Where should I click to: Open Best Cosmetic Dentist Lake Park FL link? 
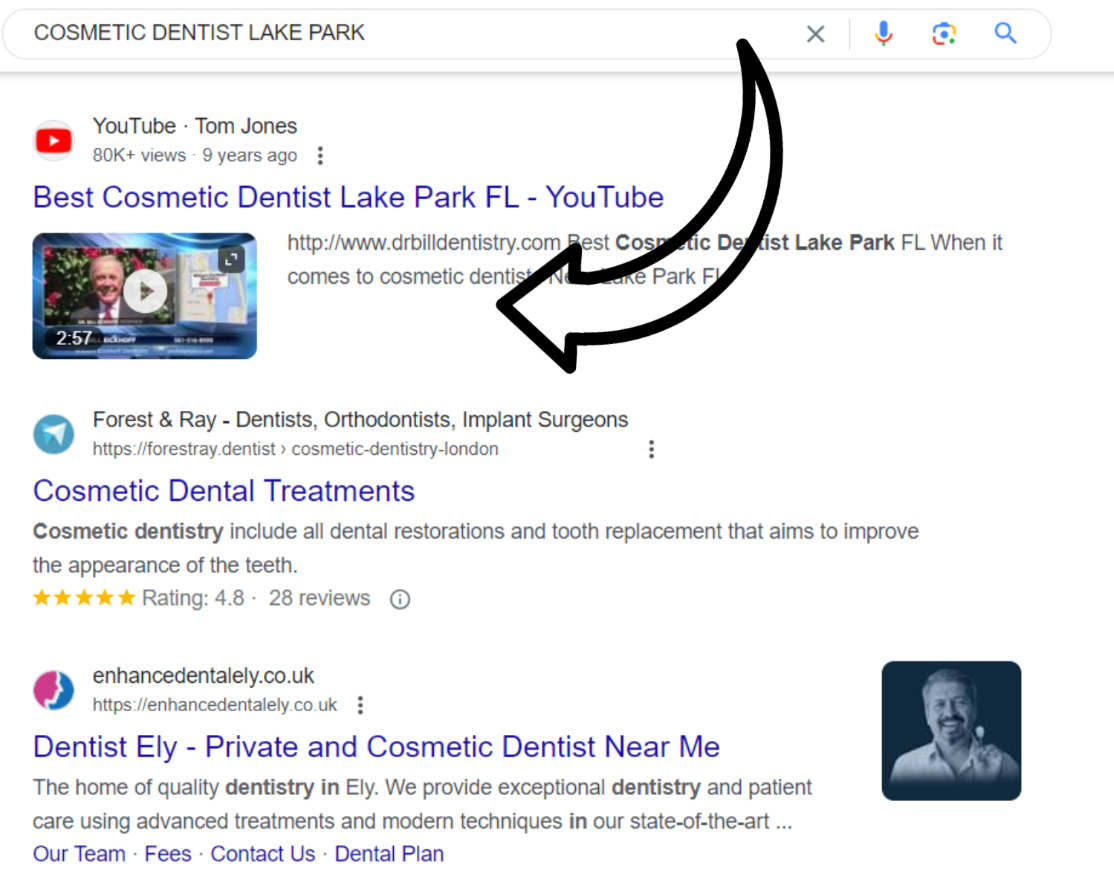[348, 198]
